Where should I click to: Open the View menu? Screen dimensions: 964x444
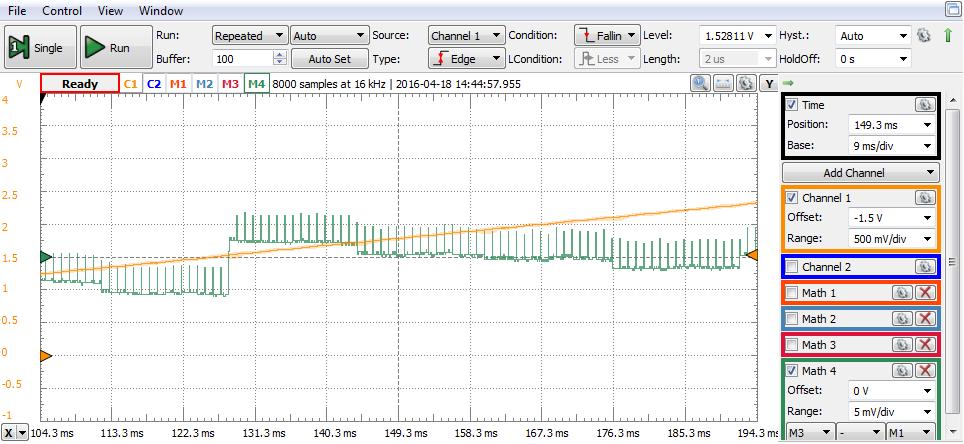click(110, 10)
